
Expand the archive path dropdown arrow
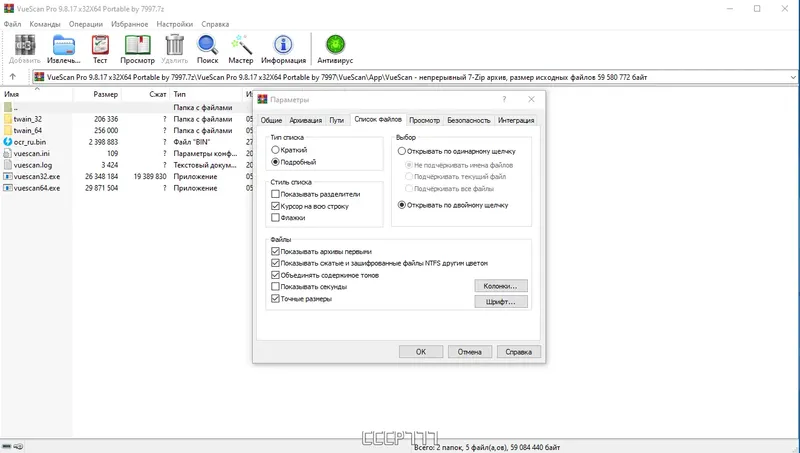click(x=793, y=77)
